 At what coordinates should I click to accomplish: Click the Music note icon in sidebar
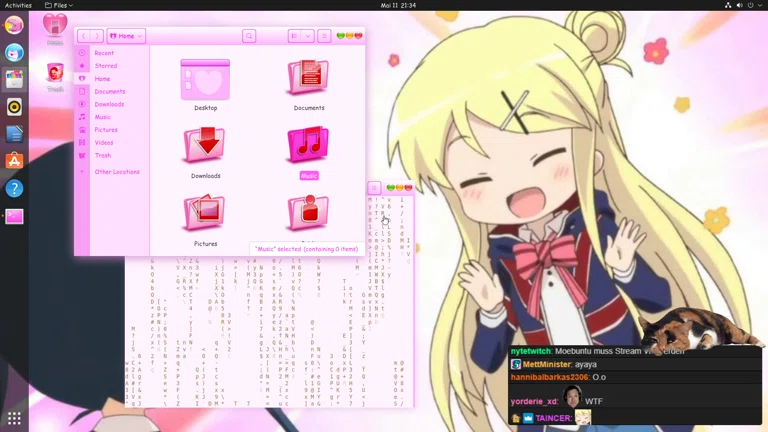click(x=82, y=117)
